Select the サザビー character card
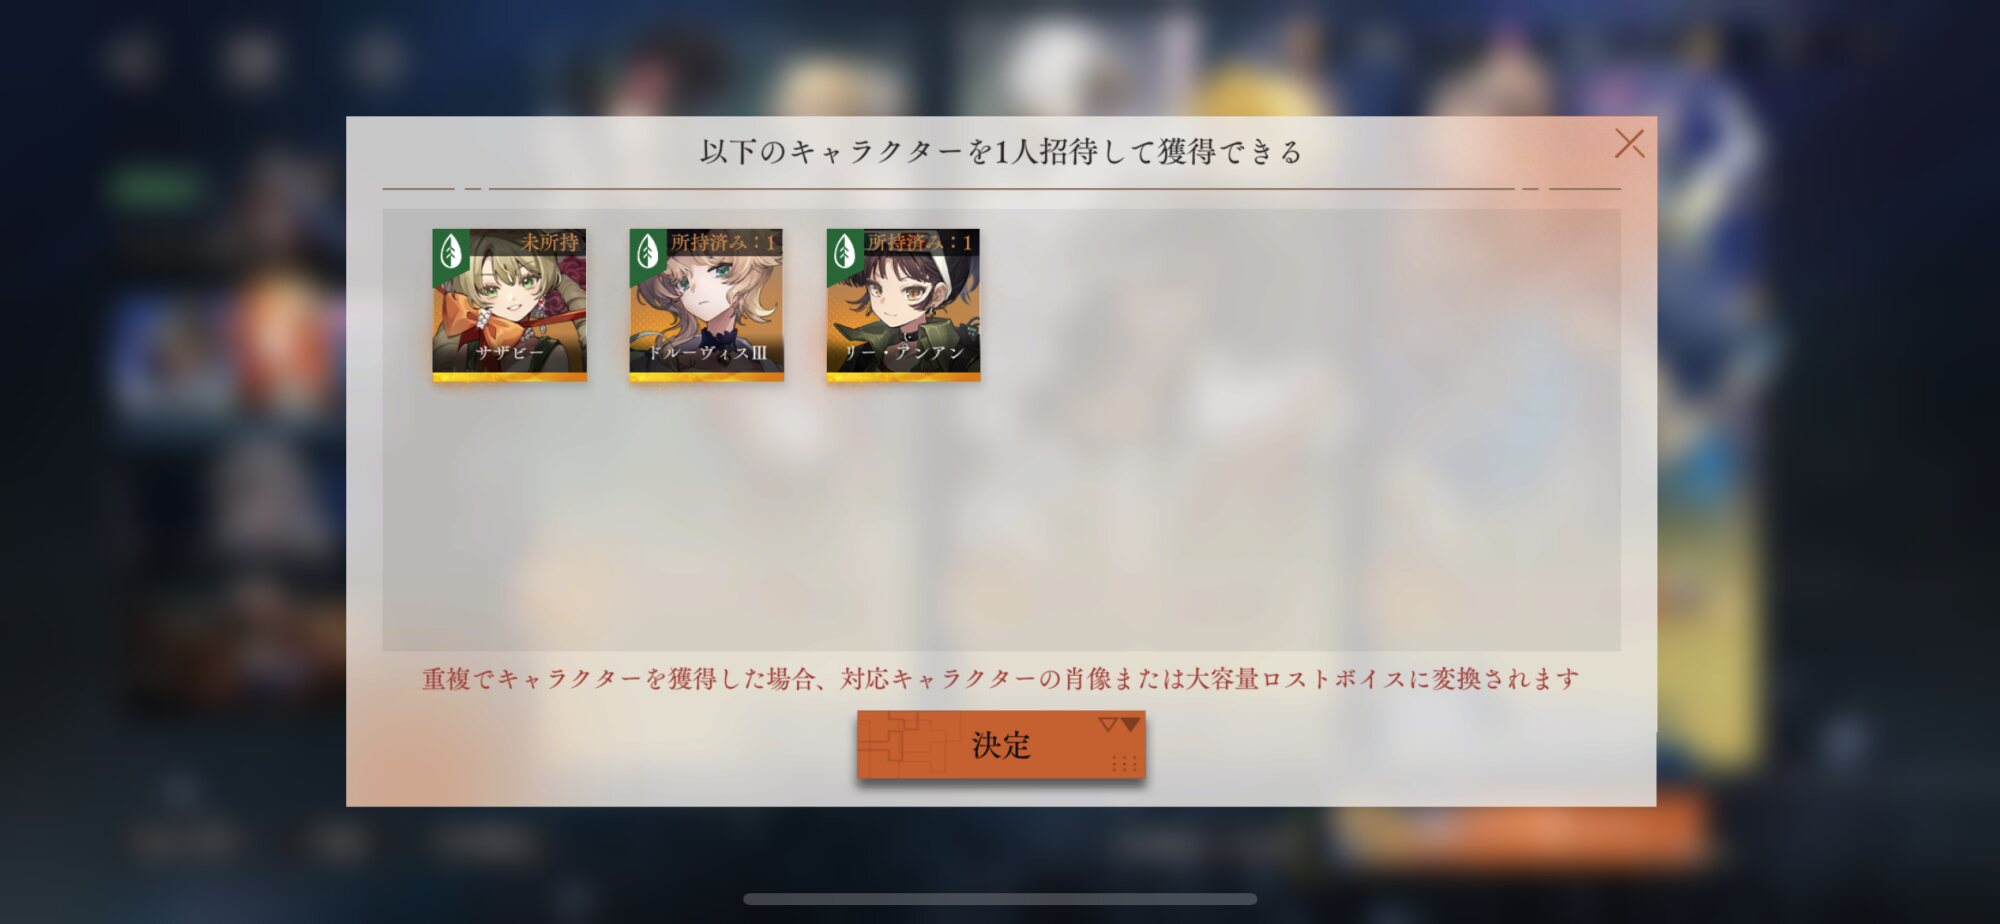 point(509,305)
